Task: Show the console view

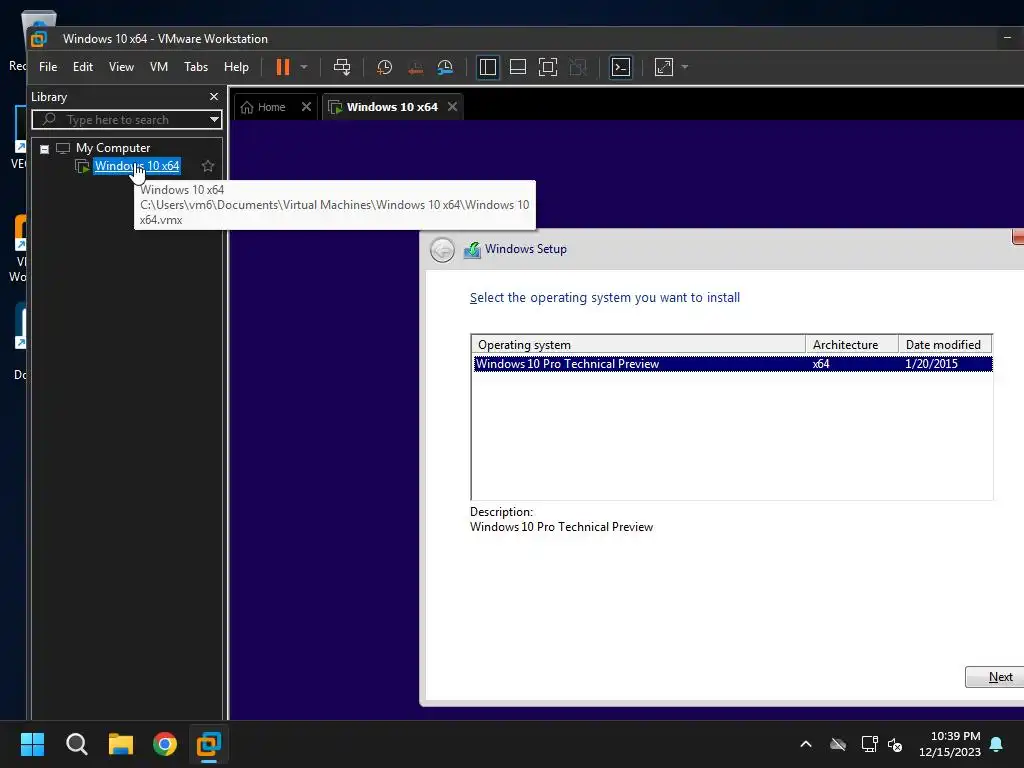Action: tap(620, 67)
